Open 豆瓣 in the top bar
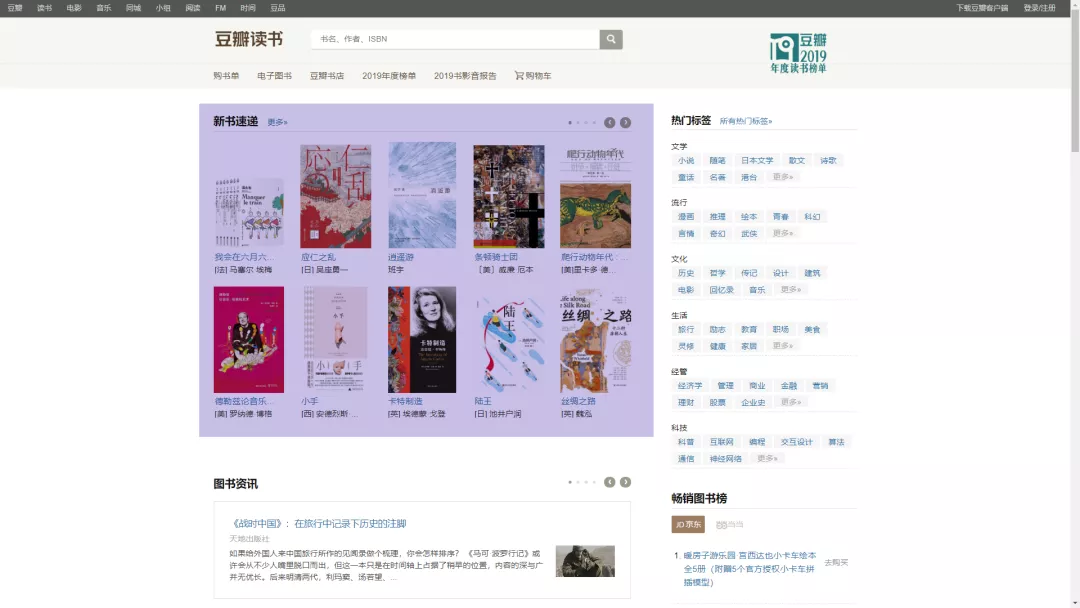1080x608 pixels. (x=15, y=8)
